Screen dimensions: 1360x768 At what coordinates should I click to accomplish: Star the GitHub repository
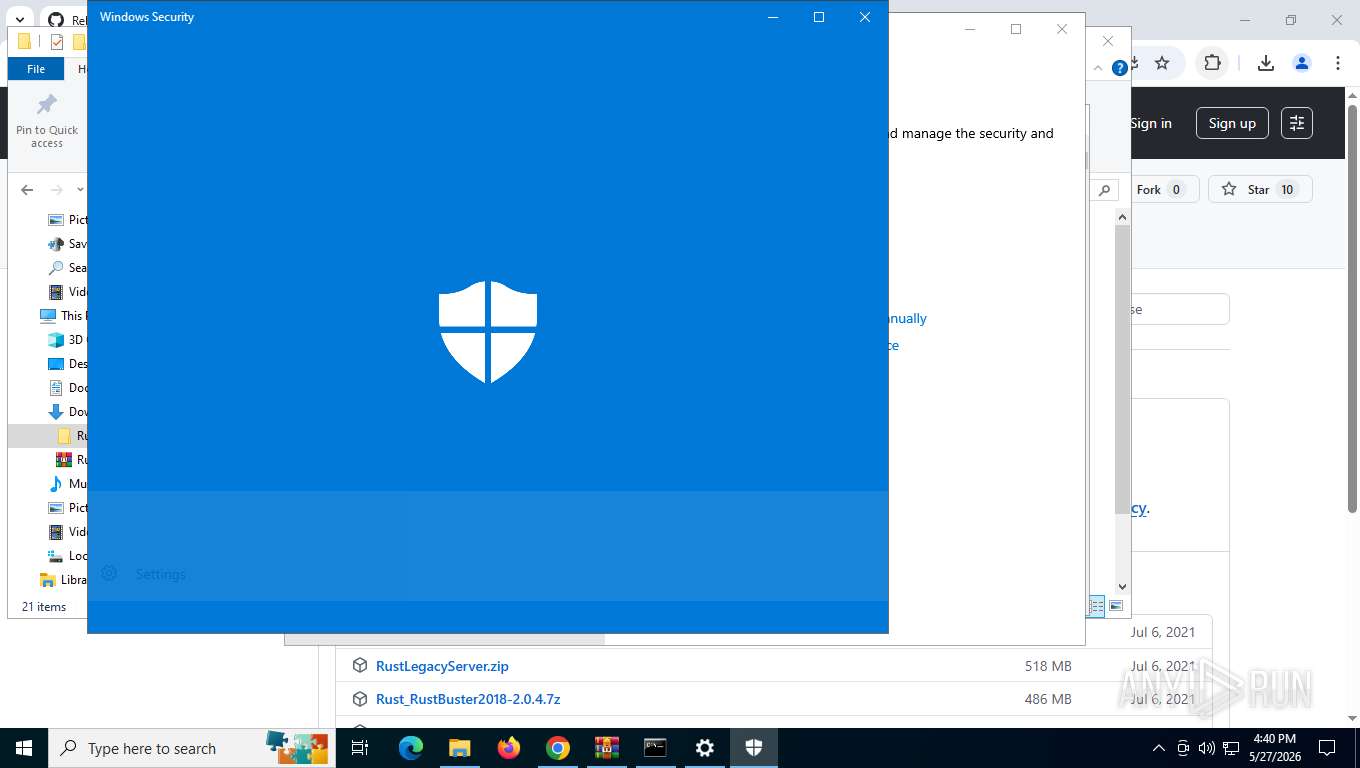point(1260,189)
